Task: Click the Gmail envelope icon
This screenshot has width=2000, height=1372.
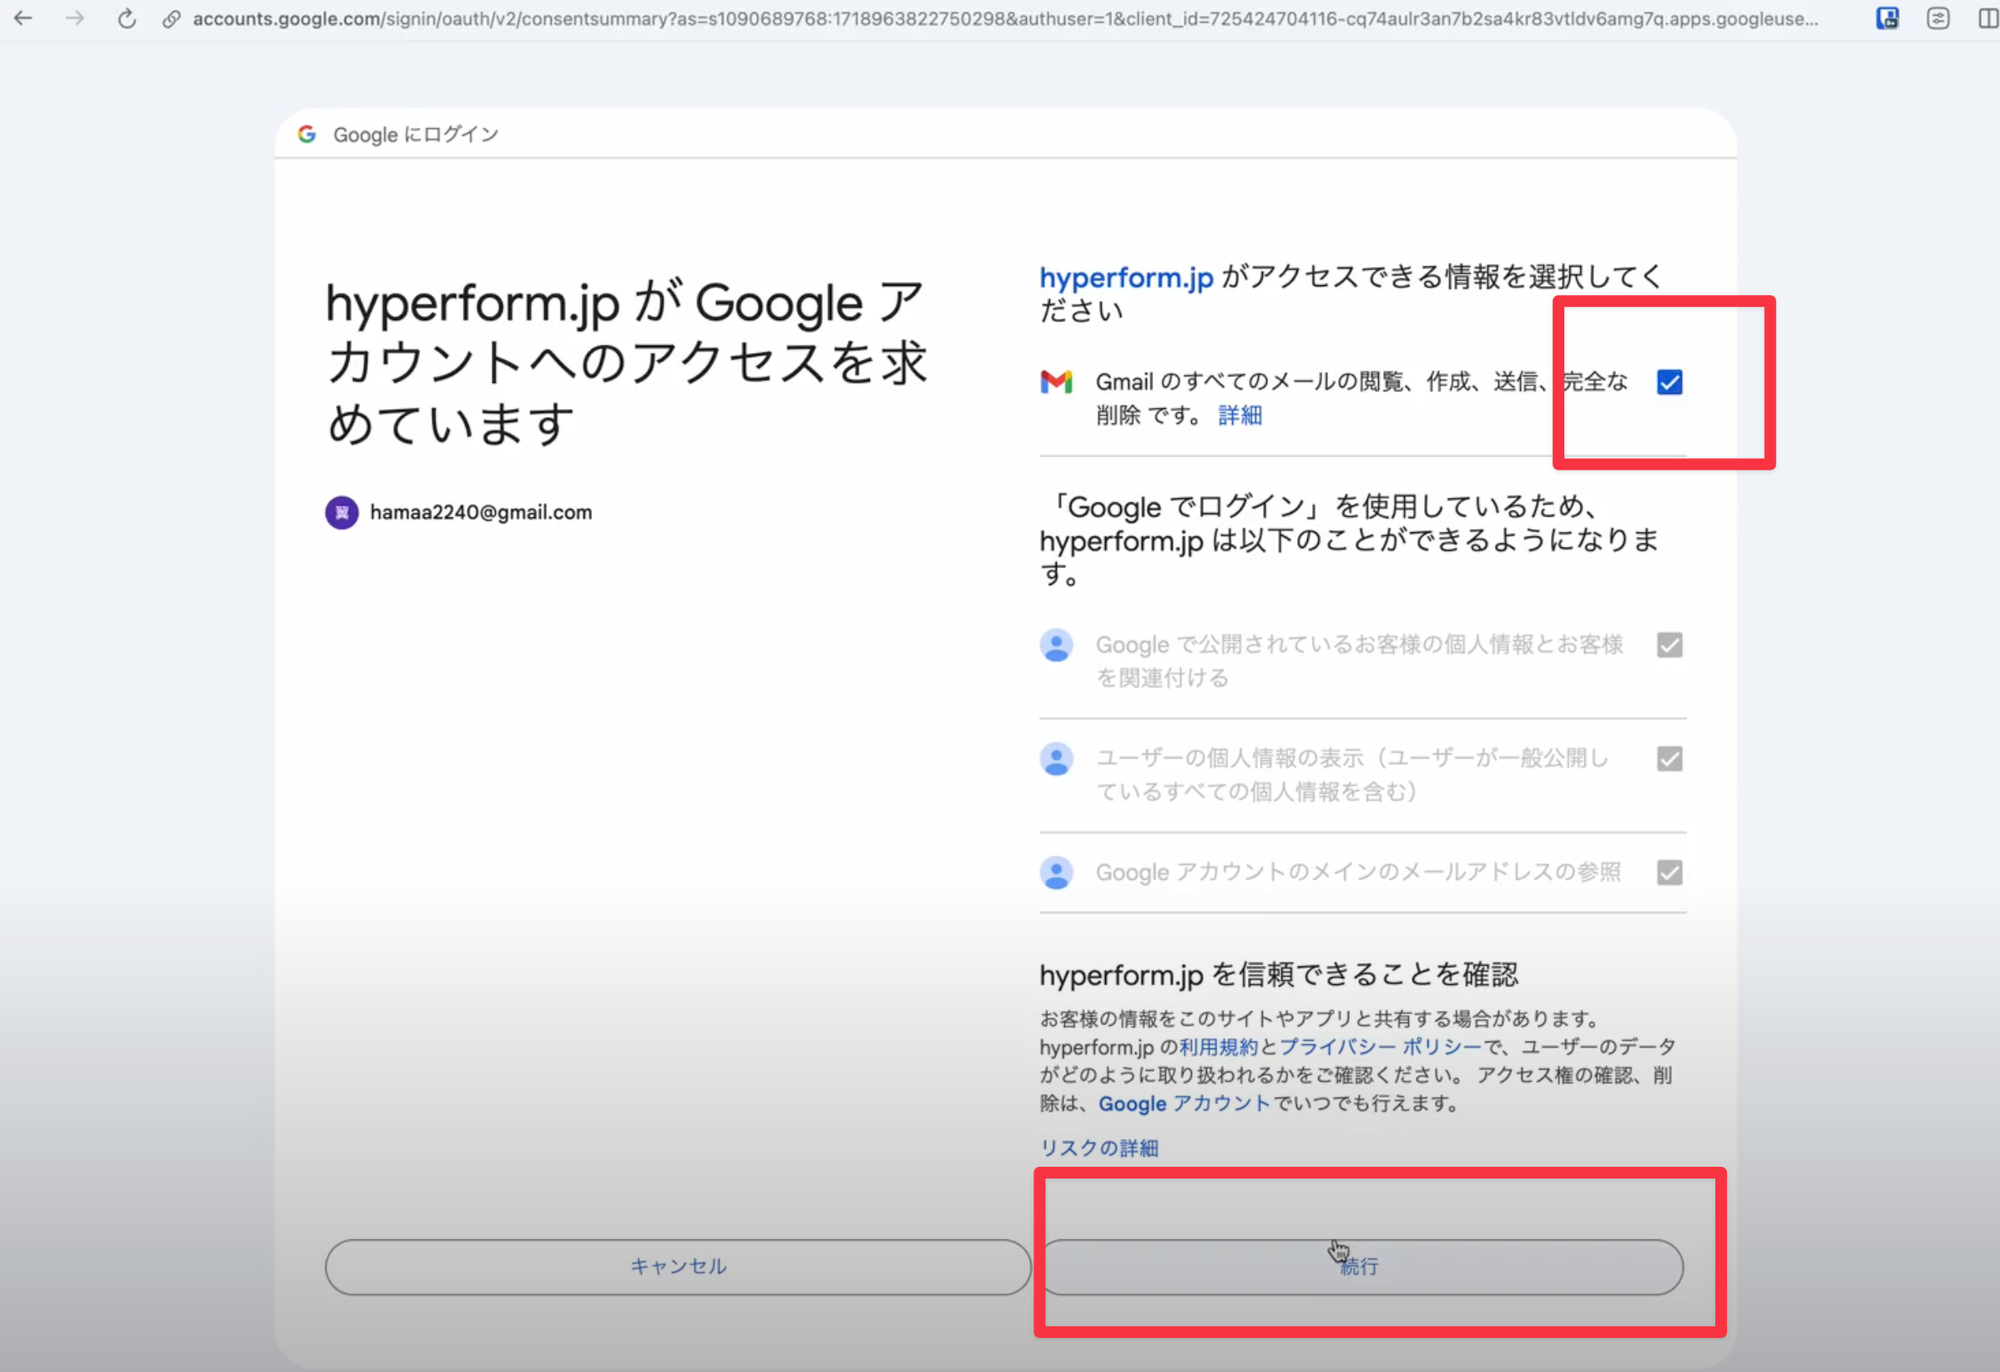Action: [x=1056, y=382]
